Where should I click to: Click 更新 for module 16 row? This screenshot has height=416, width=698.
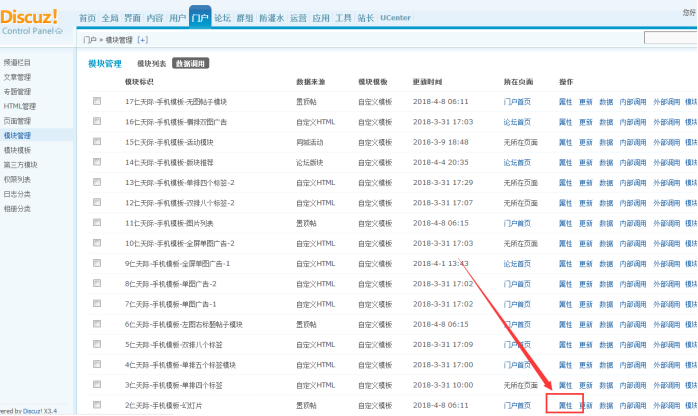[x=586, y=122]
